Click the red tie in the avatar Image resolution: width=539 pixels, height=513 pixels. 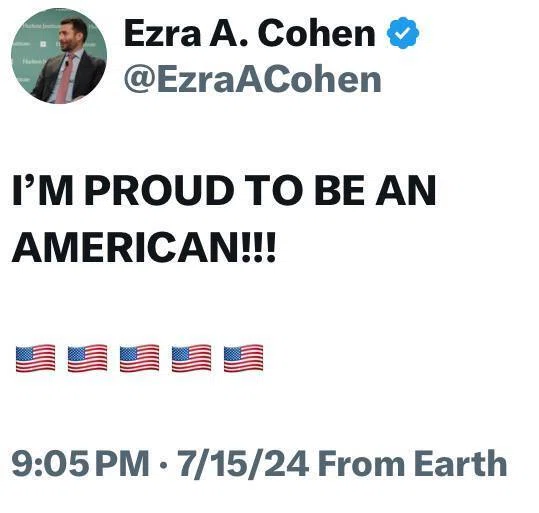tap(64, 80)
